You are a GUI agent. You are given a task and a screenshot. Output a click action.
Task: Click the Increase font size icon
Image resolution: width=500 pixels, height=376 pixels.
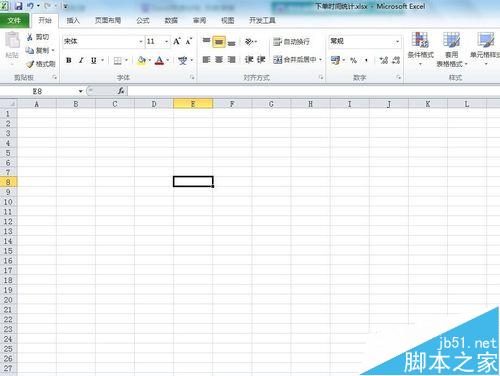pyautogui.click(x=177, y=41)
